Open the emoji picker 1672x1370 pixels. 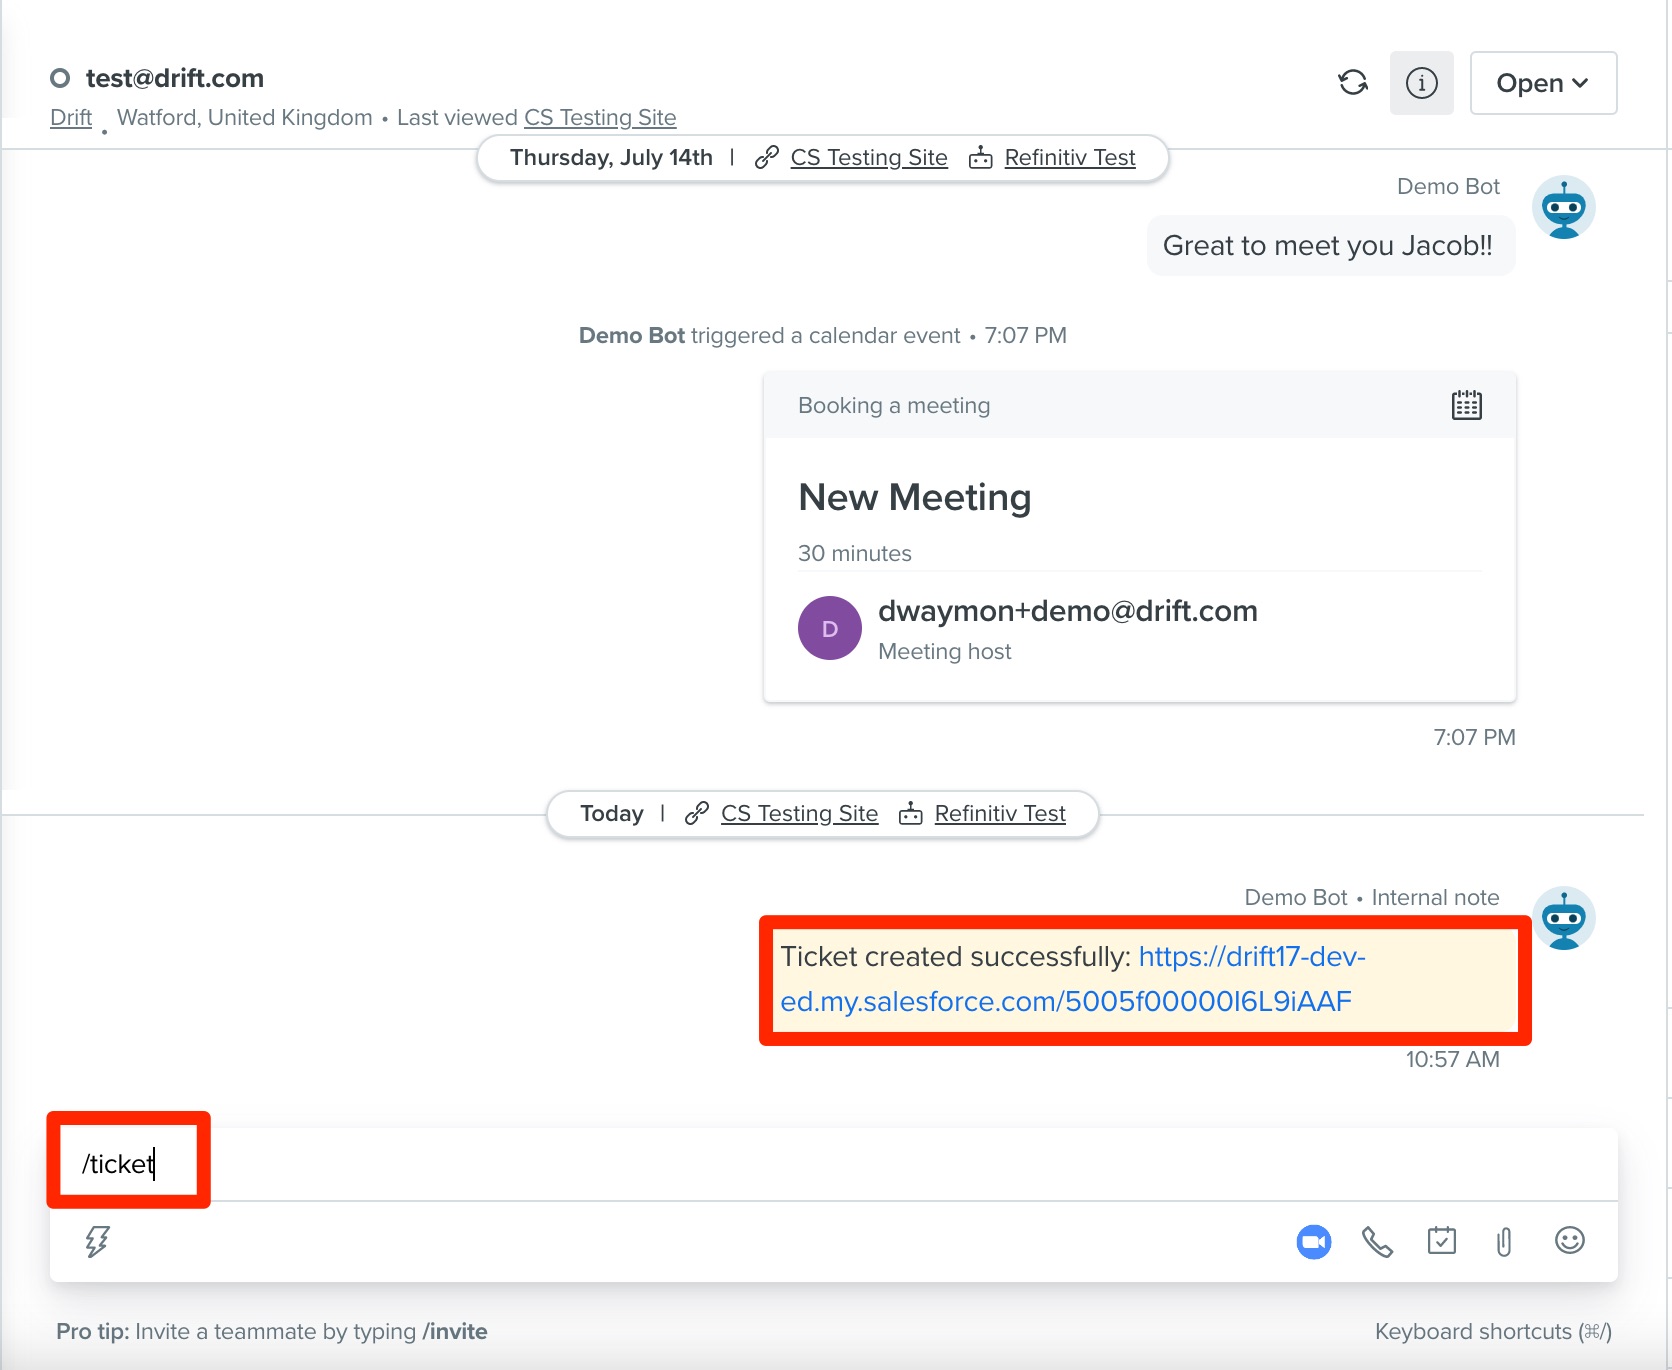pyautogui.click(x=1569, y=1241)
